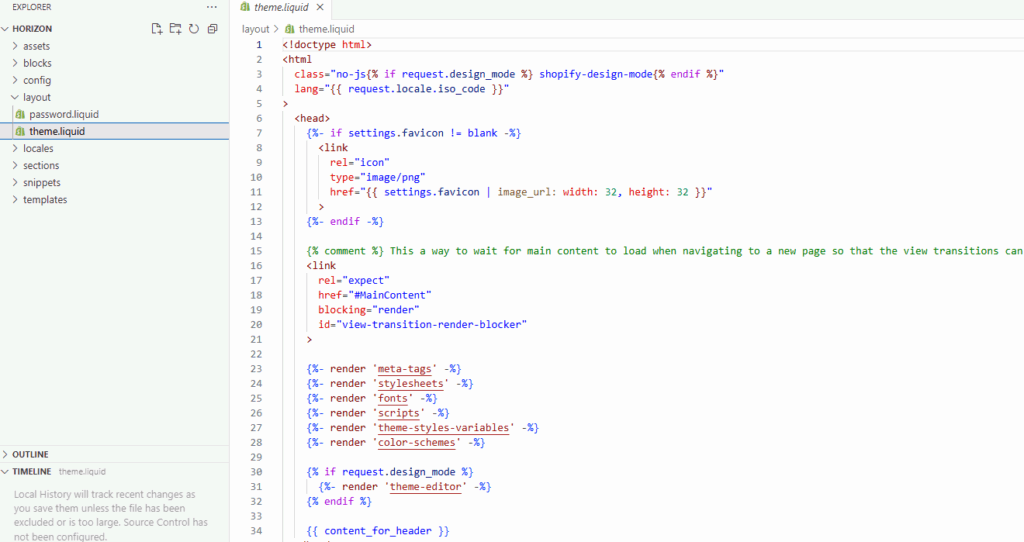Open Explorer more actions ellipsis menu
This screenshot has height=542, width=1024.
coord(211,7)
